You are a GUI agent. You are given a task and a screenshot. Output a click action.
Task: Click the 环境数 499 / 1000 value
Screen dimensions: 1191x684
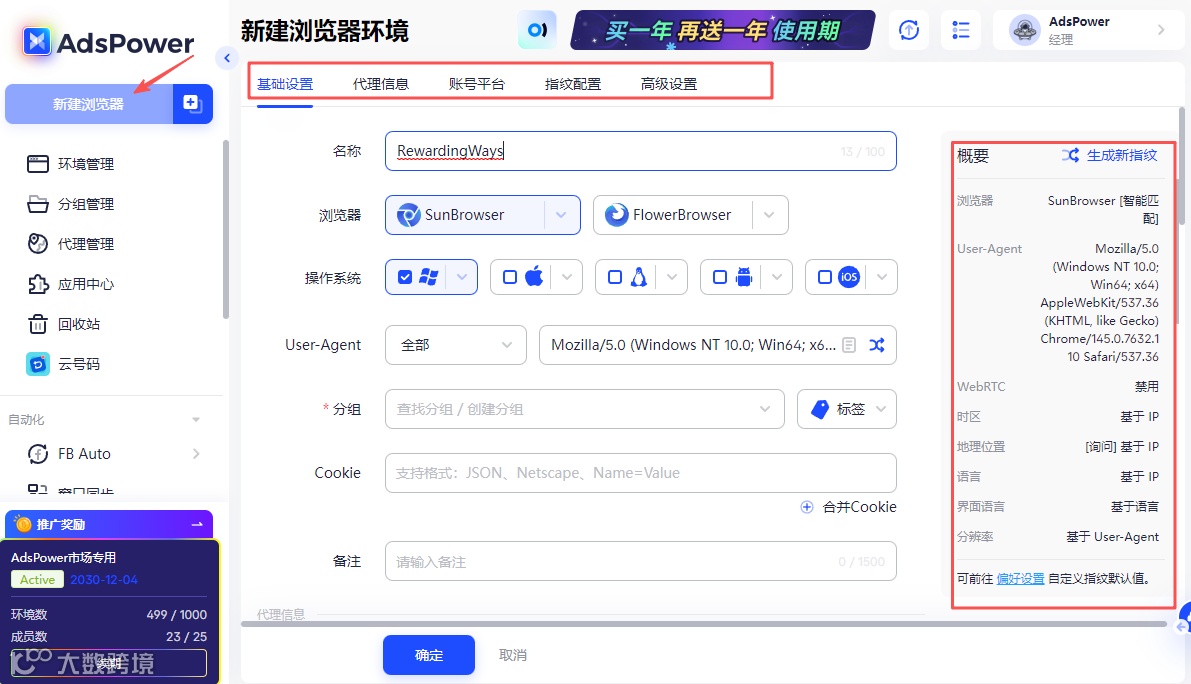click(176, 614)
